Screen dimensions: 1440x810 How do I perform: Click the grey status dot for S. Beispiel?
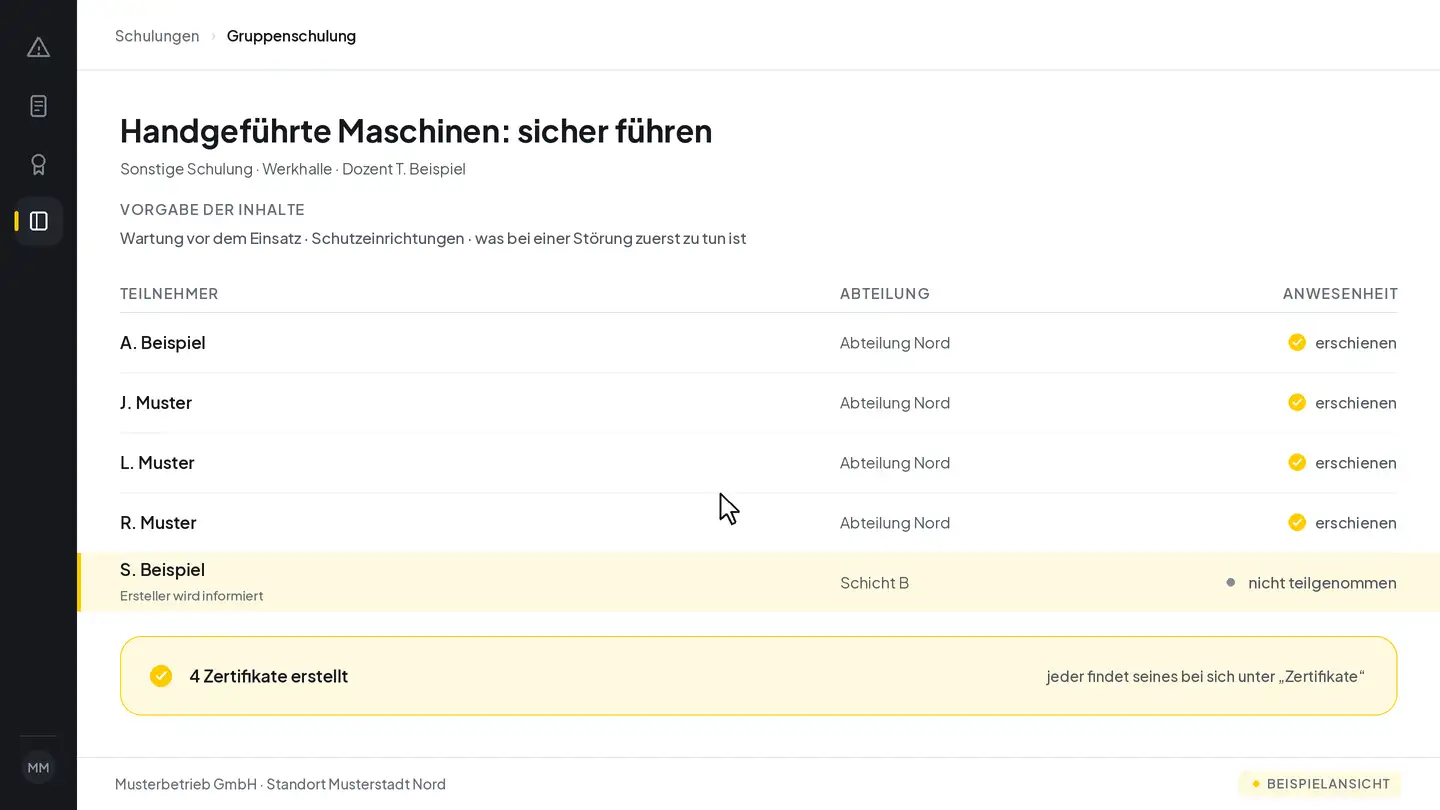(1230, 583)
